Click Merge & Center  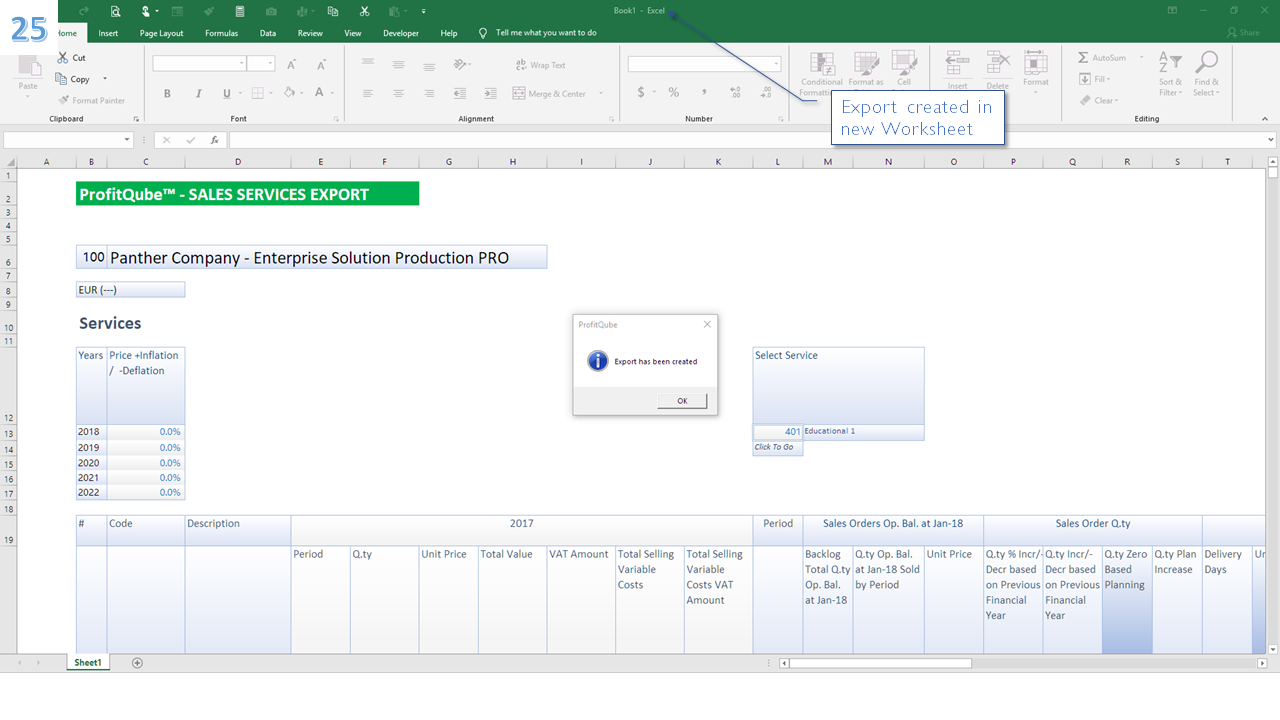(x=550, y=93)
